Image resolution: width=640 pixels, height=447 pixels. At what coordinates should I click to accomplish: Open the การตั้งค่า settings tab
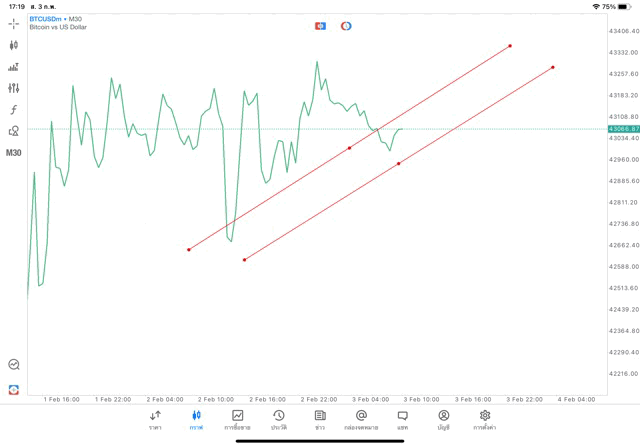coord(485,419)
